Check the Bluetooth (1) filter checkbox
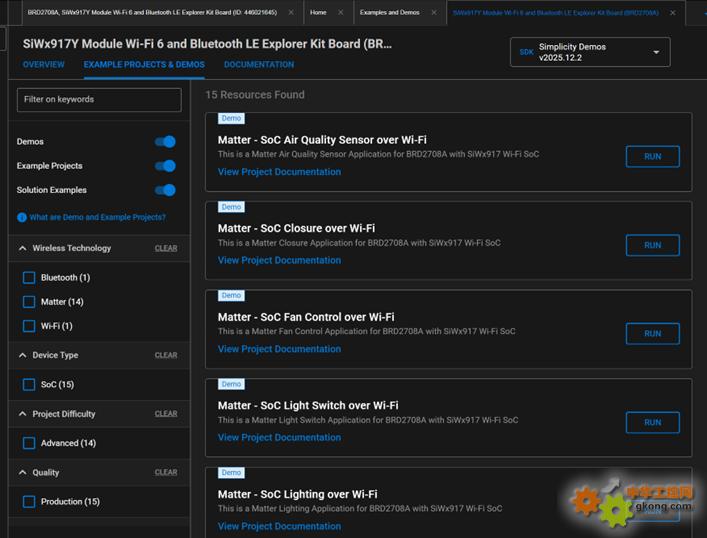 click(x=29, y=277)
